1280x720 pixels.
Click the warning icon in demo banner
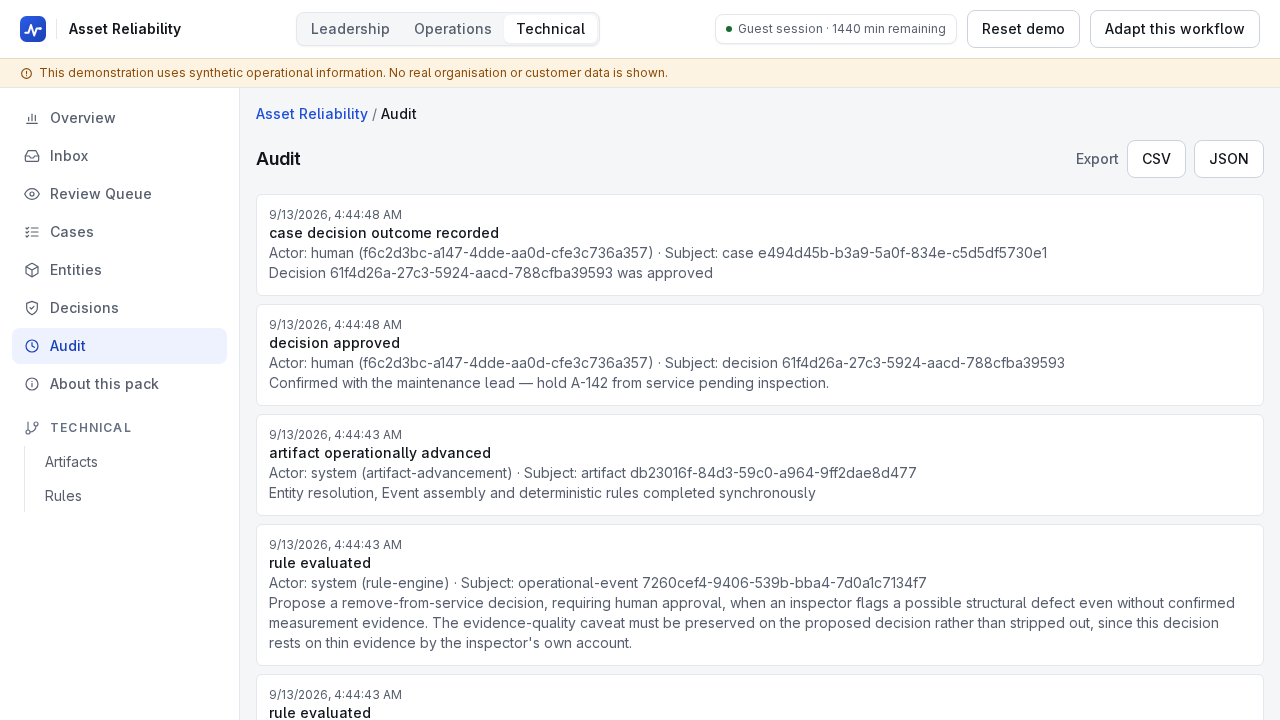26,73
